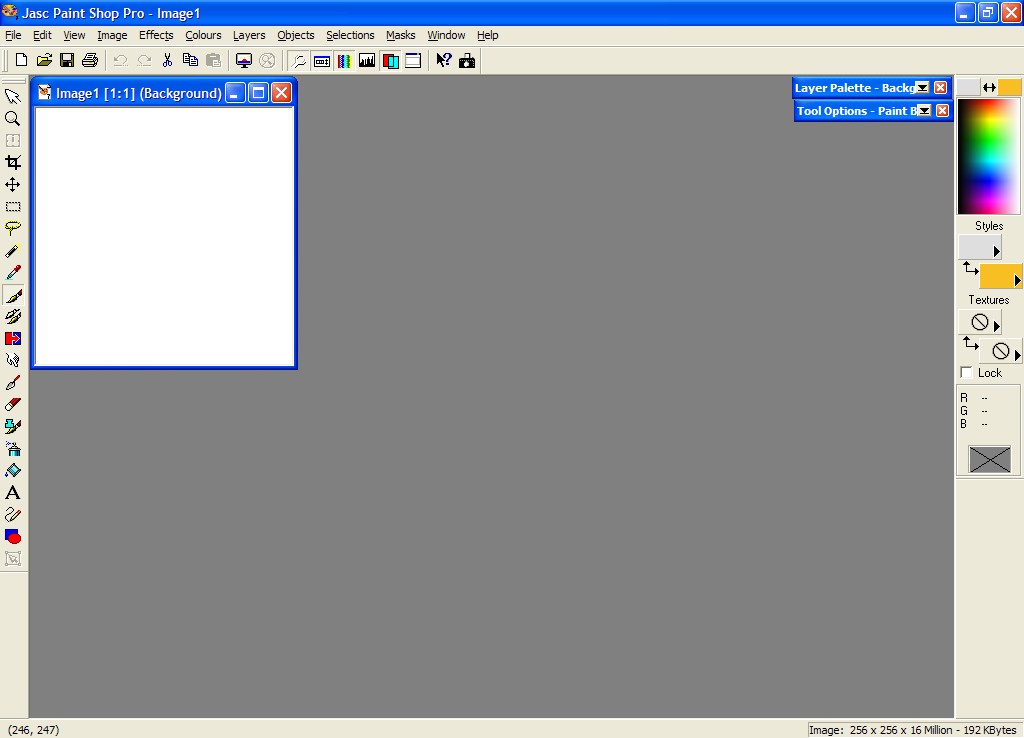Toggle the Colour Palette visibility
The image size is (1024, 738).
344,61
